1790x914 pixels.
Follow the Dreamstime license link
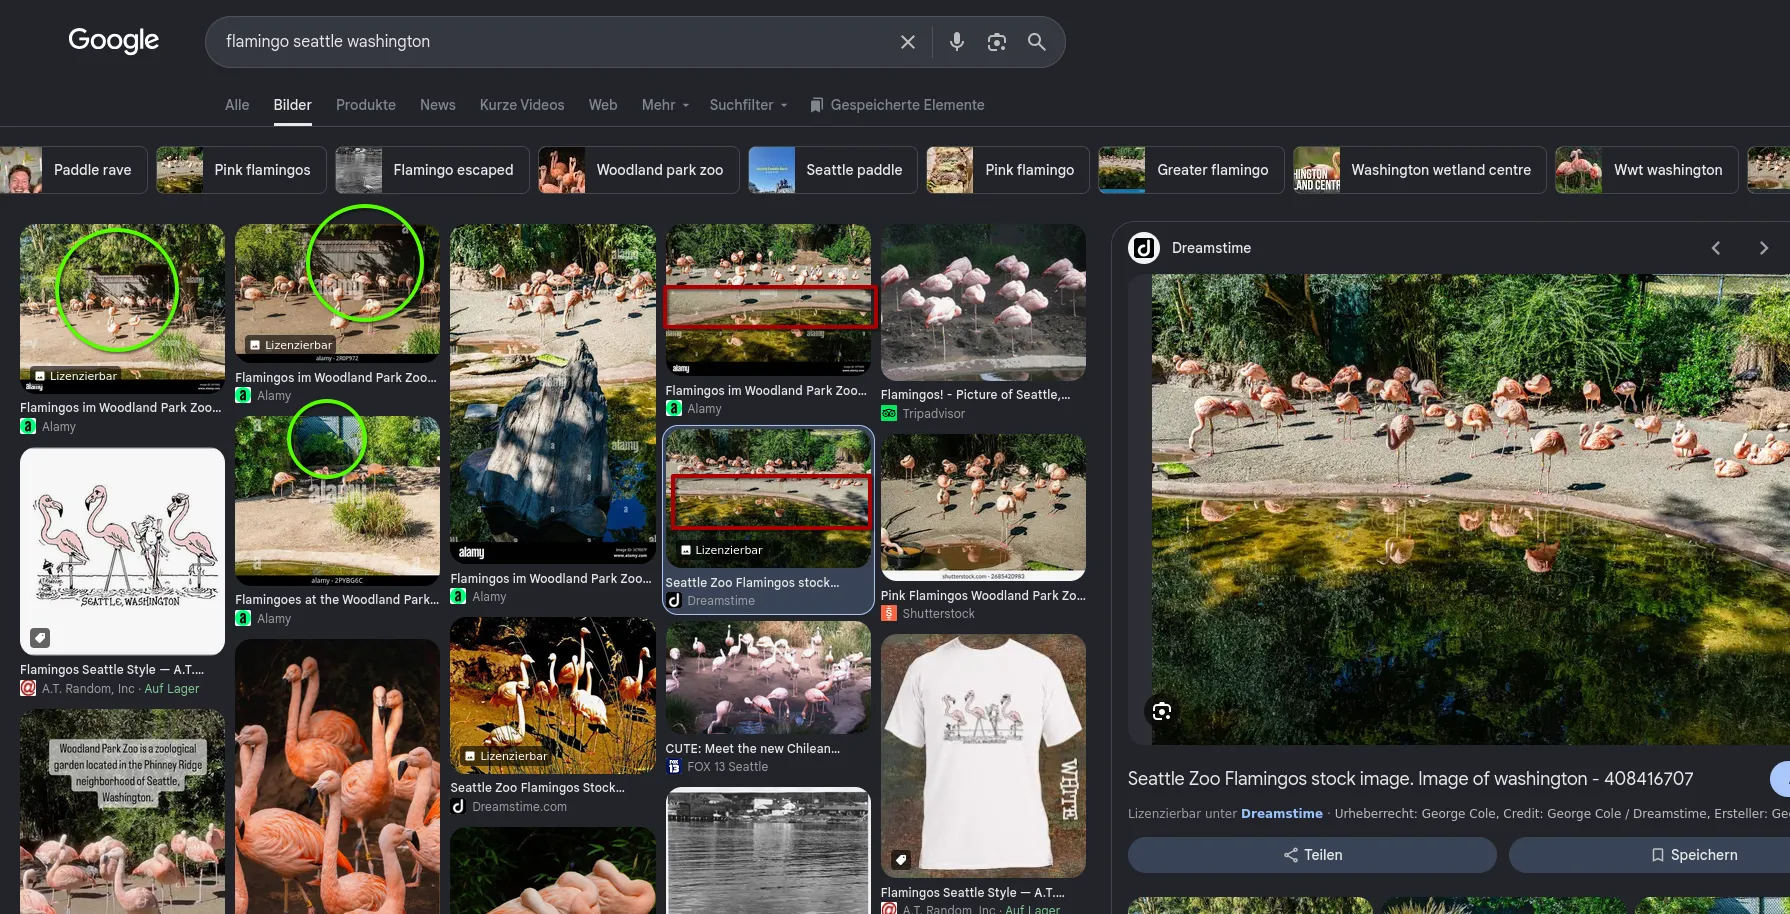coord(1281,814)
